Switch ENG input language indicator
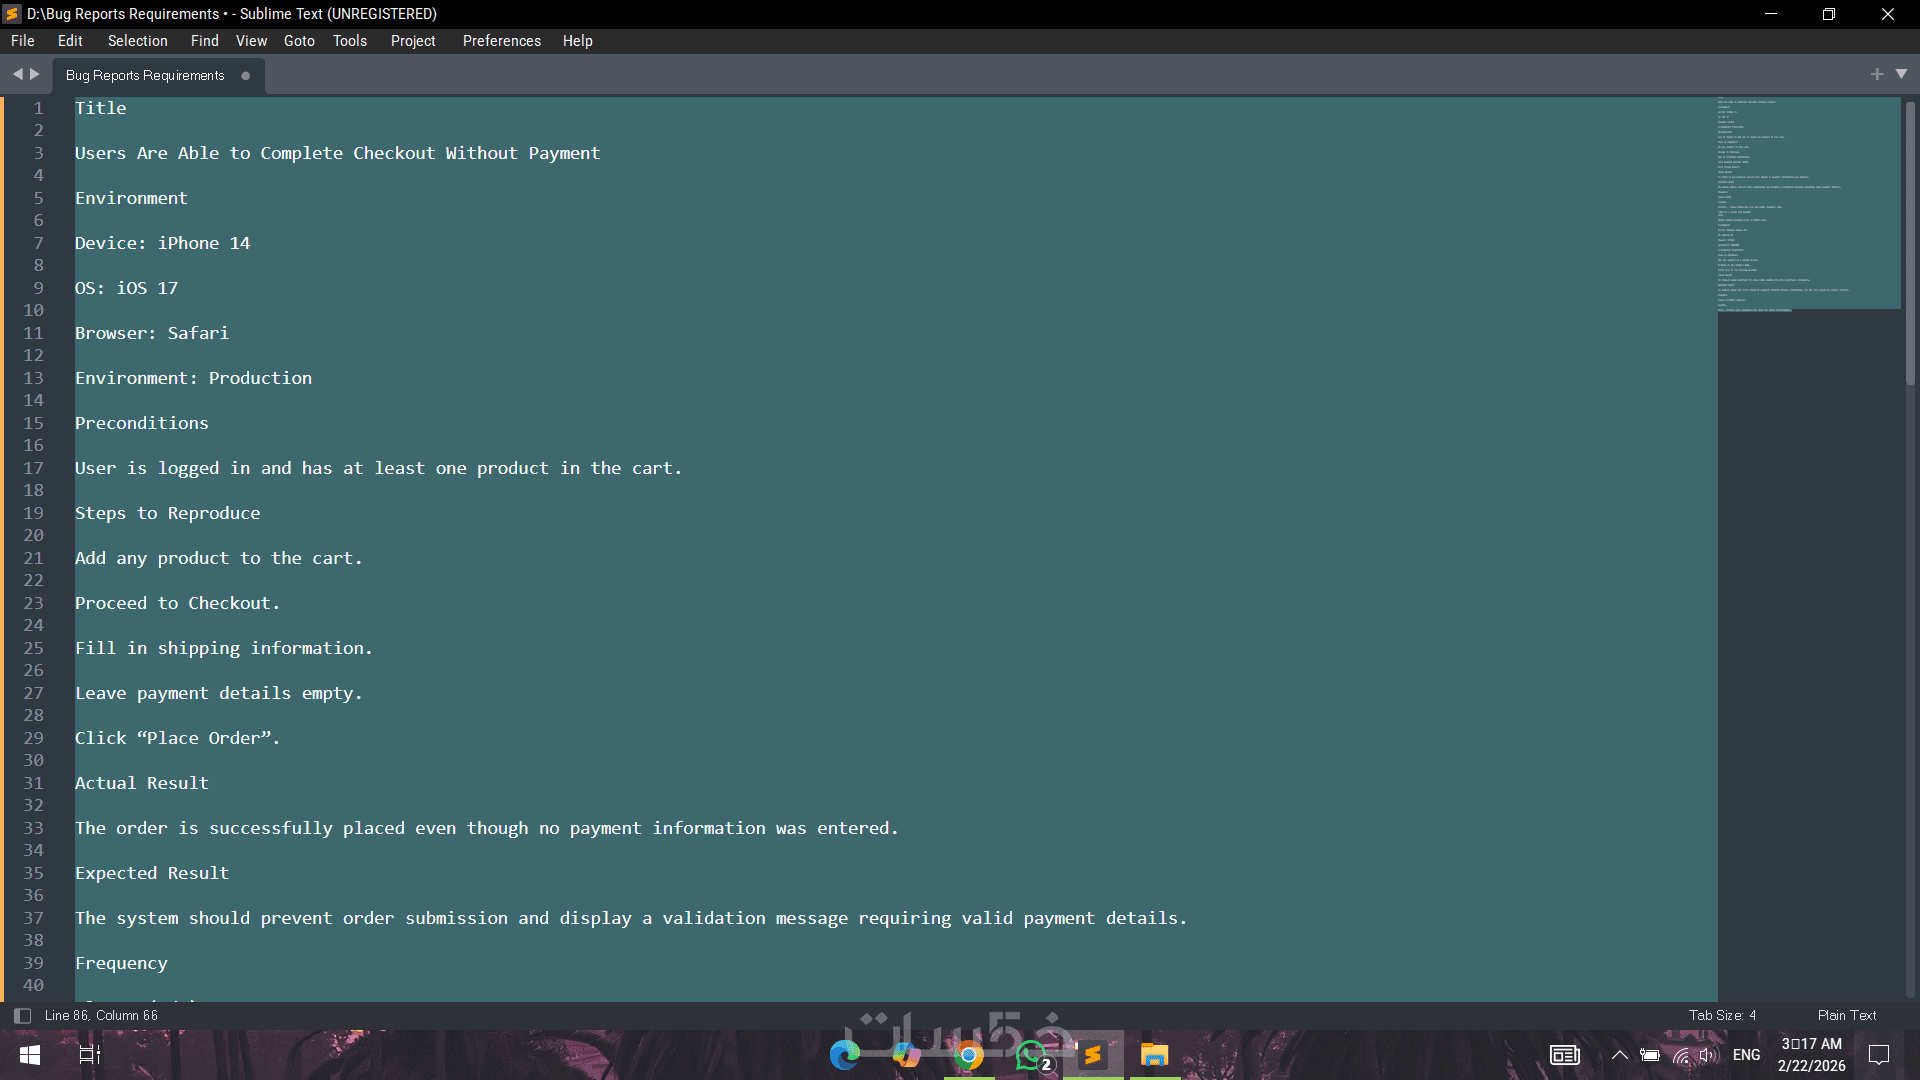1920x1080 pixels. coord(1746,1055)
